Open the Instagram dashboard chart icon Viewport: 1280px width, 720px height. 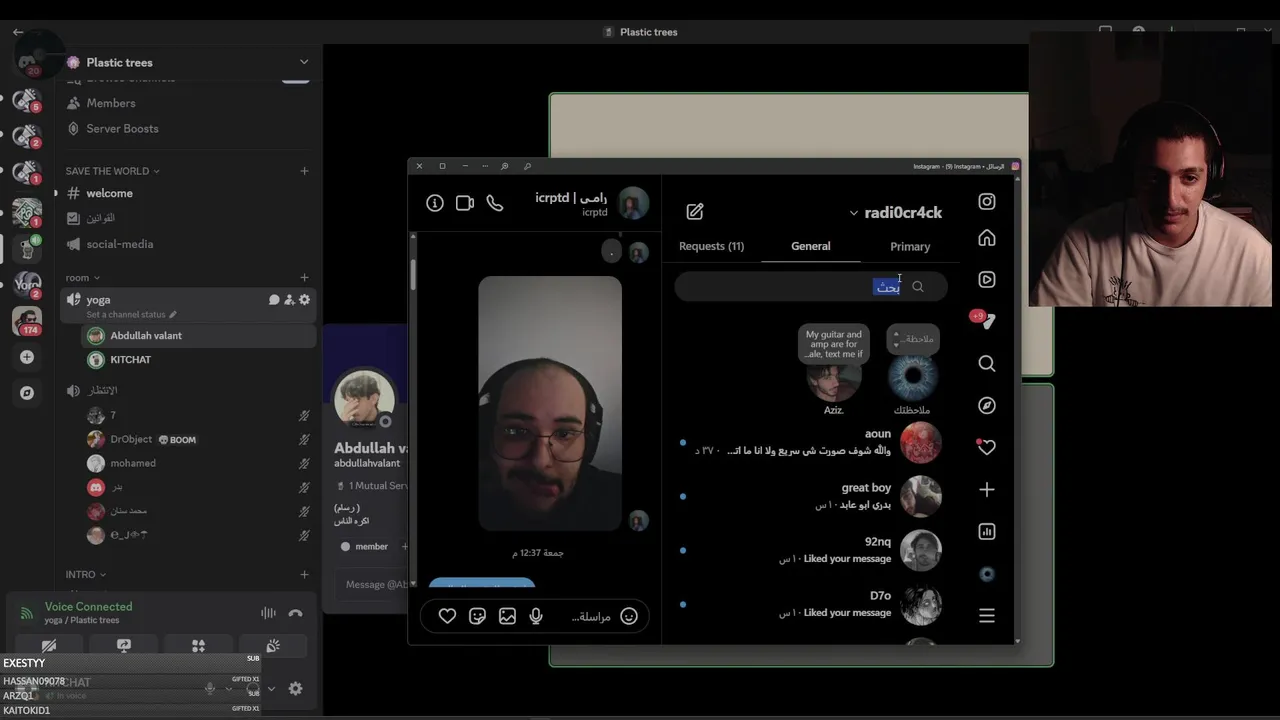click(x=987, y=531)
